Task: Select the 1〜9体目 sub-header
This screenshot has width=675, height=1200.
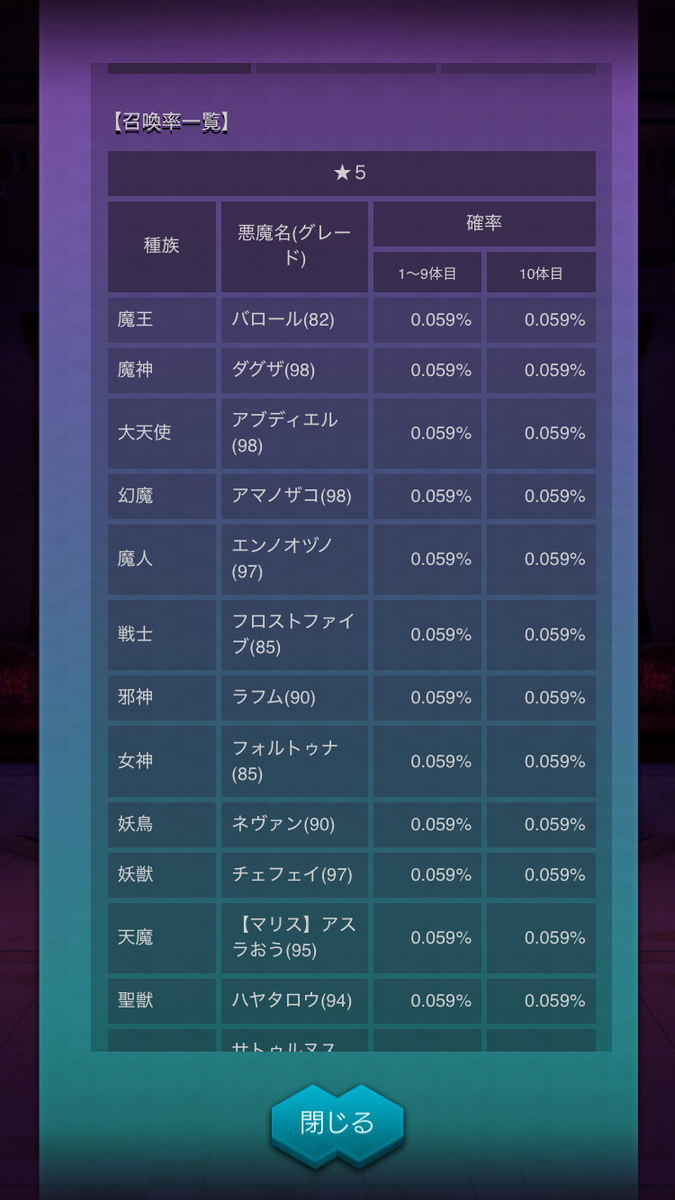Action: coord(427,272)
